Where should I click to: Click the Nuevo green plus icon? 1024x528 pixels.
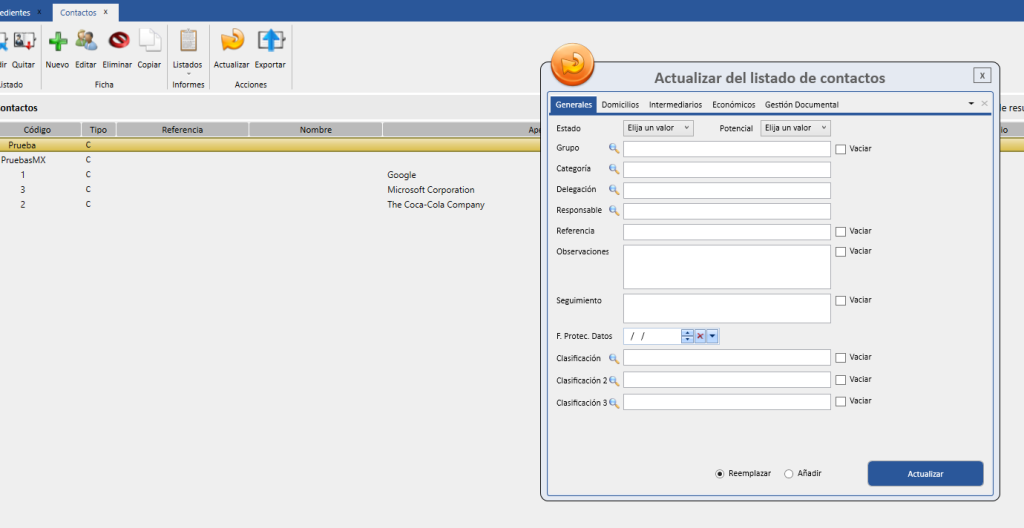coord(57,41)
